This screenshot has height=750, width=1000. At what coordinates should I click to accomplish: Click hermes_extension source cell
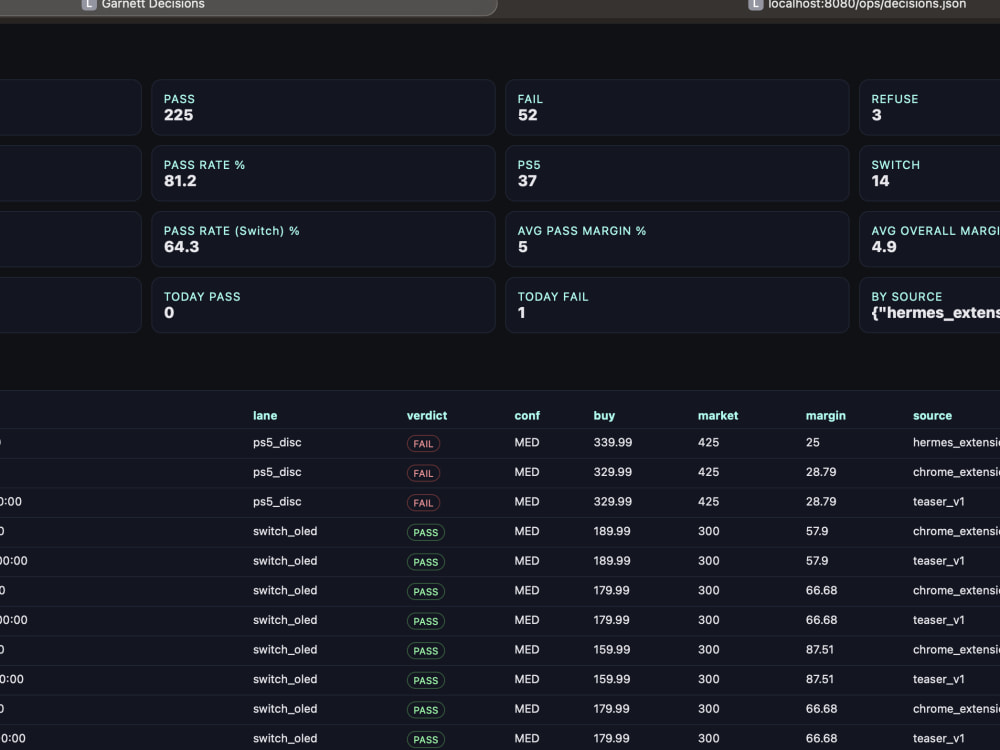coord(956,443)
